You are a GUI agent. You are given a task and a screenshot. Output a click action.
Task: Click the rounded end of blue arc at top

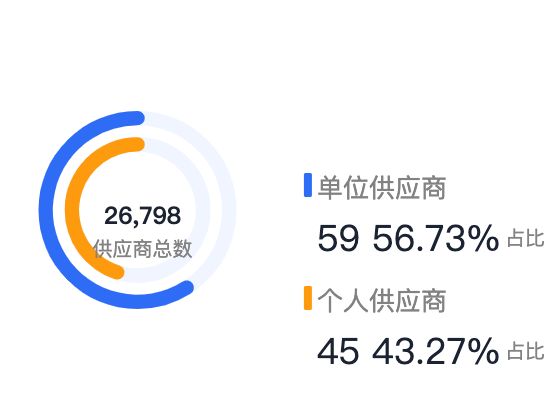[x=138, y=118]
